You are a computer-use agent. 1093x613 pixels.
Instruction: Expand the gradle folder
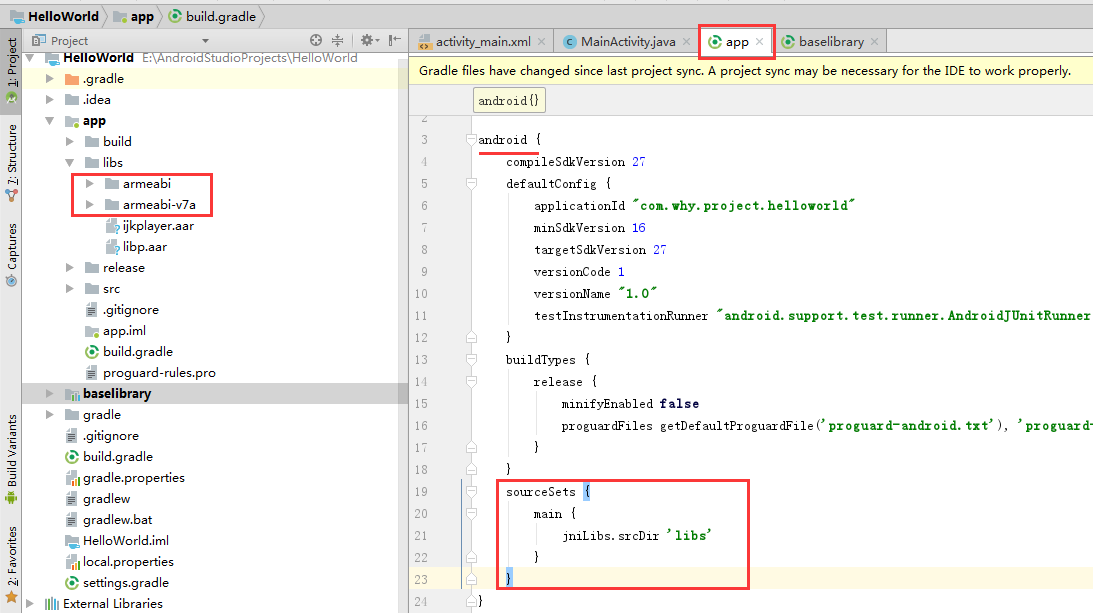coord(49,414)
